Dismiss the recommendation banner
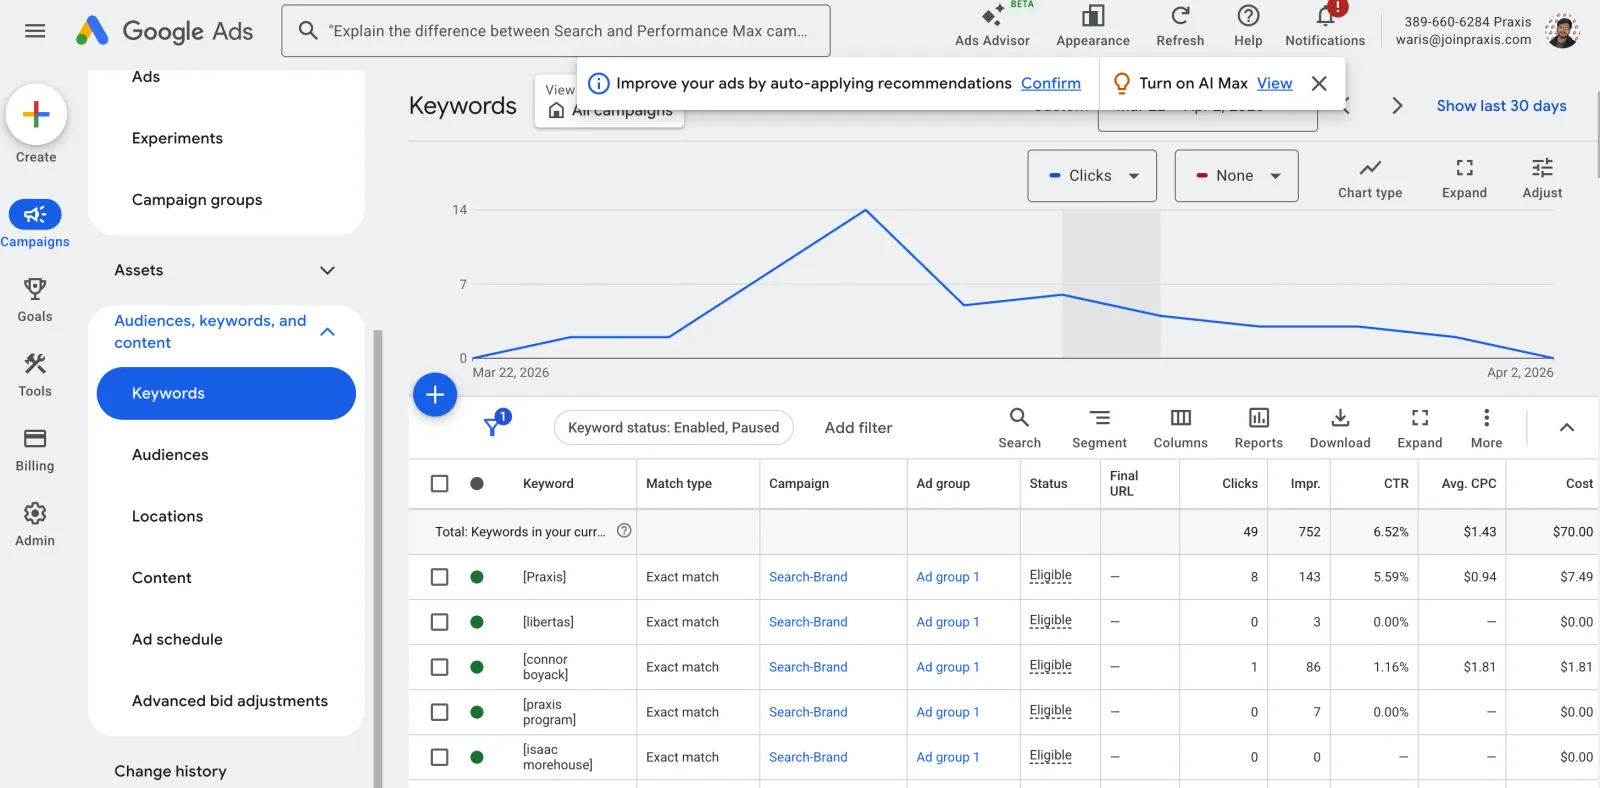 point(1319,83)
